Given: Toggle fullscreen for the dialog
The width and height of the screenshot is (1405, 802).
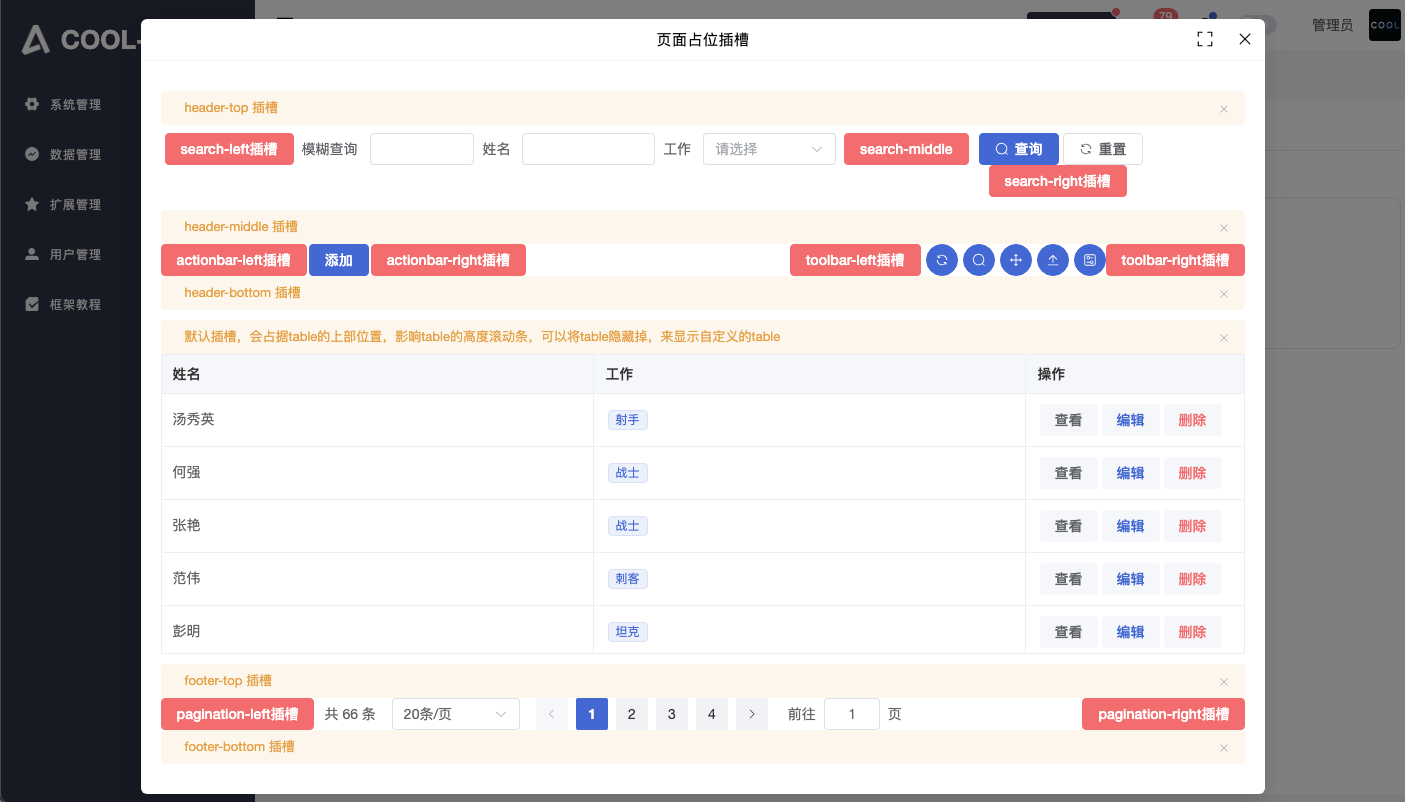Looking at the screenshot, I should click(1205, 39).
